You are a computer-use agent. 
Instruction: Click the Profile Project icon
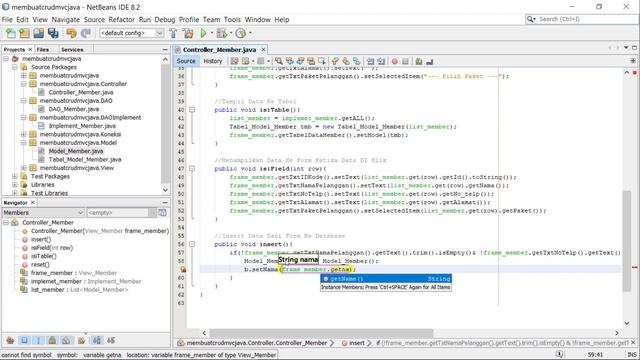[x=241, y=33]
